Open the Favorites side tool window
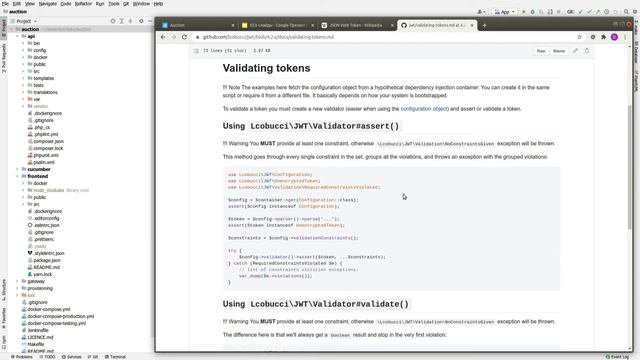Screen dimensions: 640x360 (x=4, y=318)
